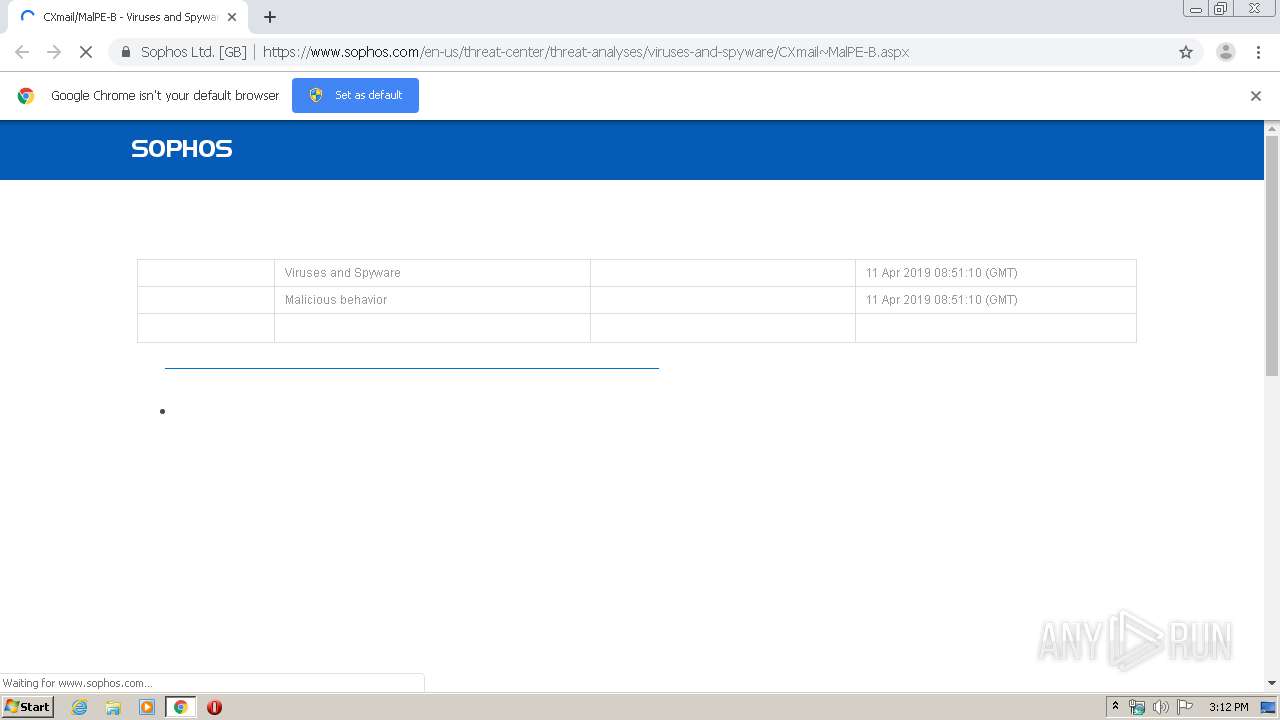Image resolution: width=1280 pixels, height=720 pixels.
Task: Click the Chrome logo in the notification bar
Action: tap(26, 96)
